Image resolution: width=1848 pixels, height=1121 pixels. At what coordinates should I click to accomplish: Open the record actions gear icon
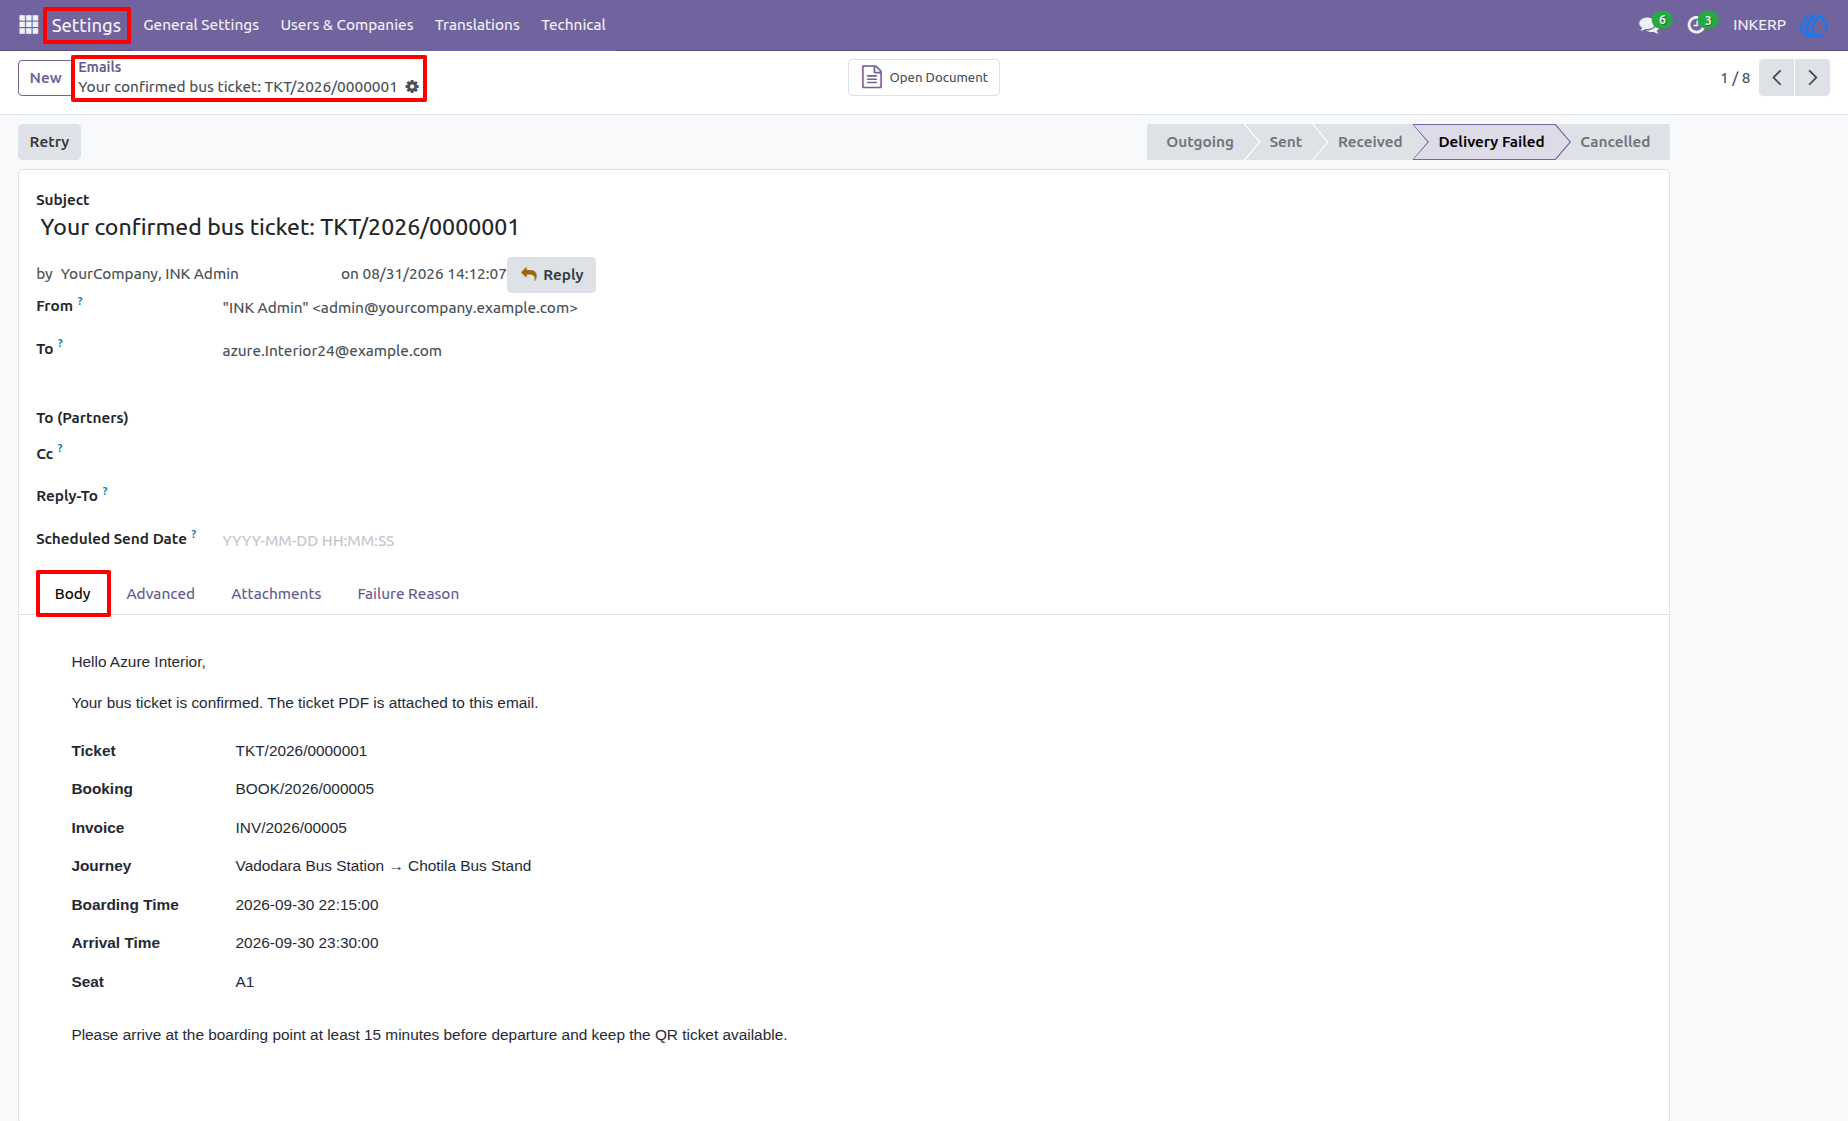(x=412, y=87)
